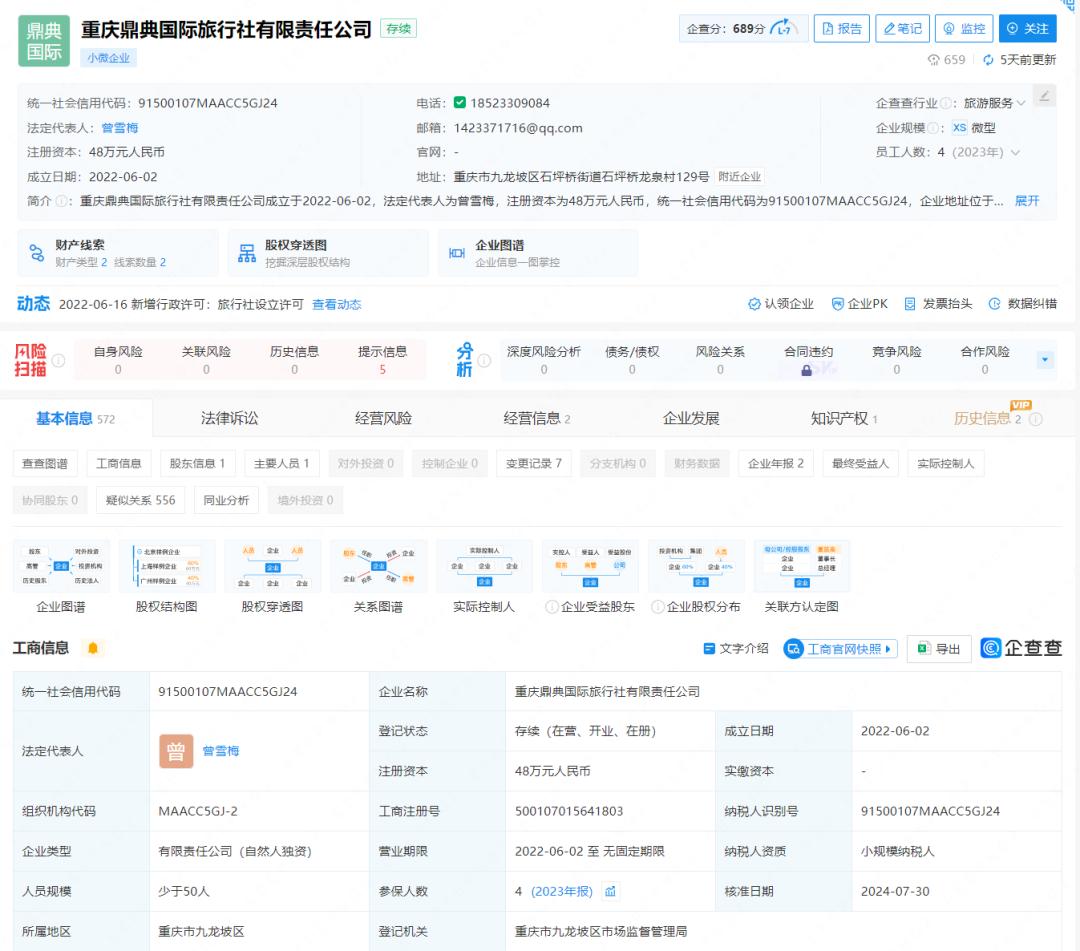Click the edit pencil icon beside industry
The height and width of the screenshot is (951, 1080).
pyautogui.click(x=1044, y=96)
